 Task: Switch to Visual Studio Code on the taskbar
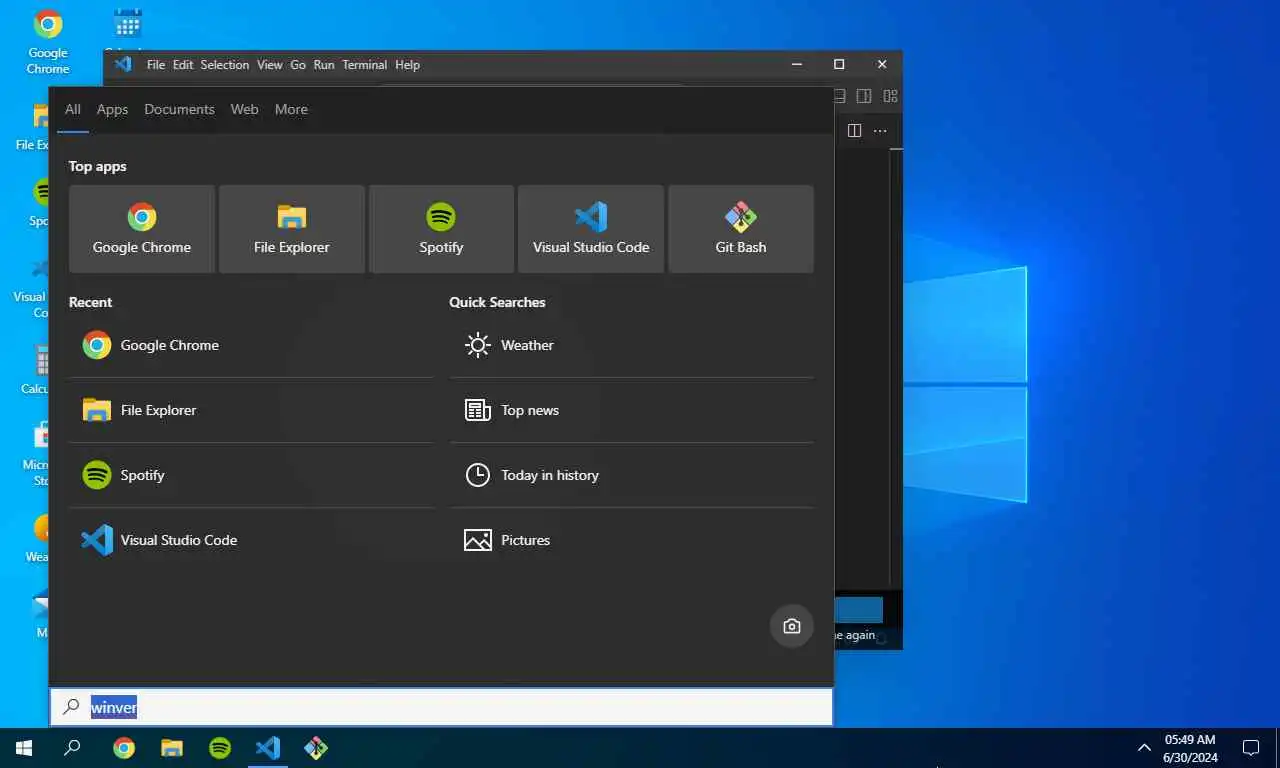pos(268,748)
